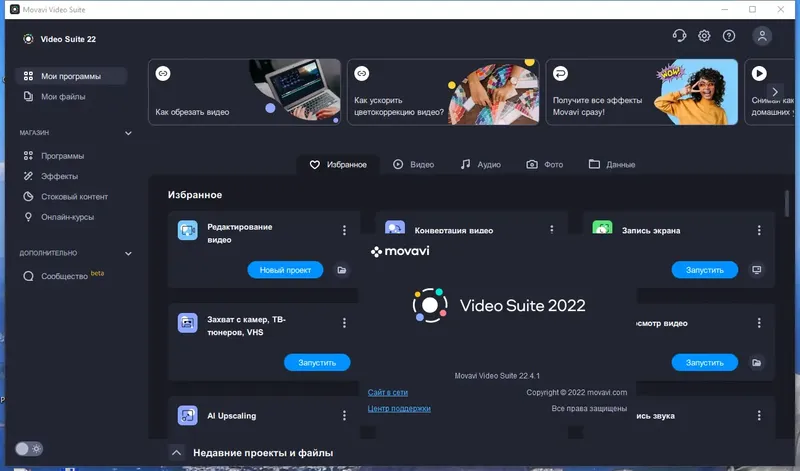The height and width of the screenshot is (471, 800).
Task: Open the "Сайт в сети" link
Action: 388,392
